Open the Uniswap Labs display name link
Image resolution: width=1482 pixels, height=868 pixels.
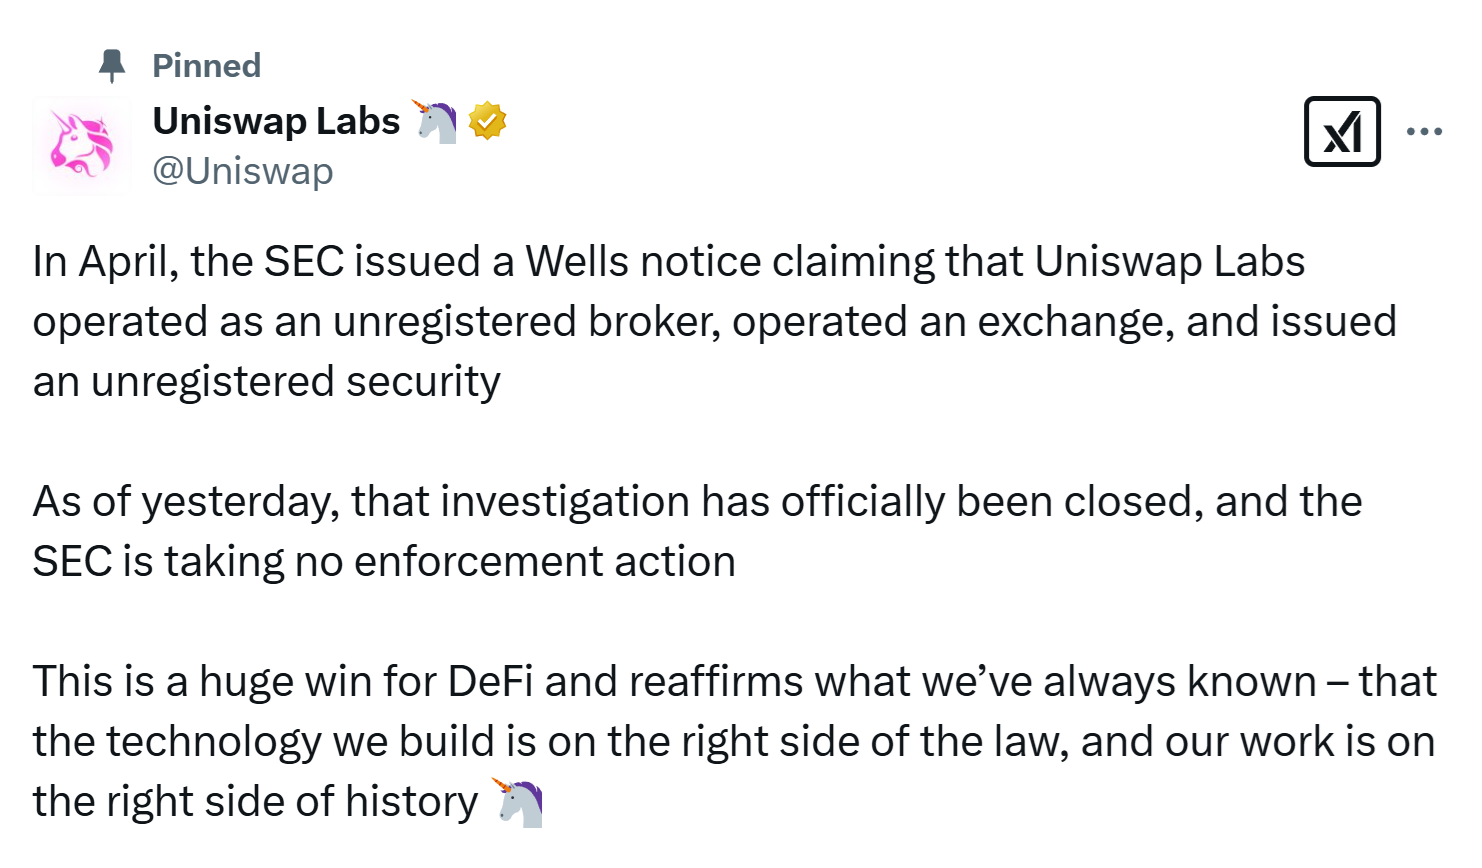(276, 121)
